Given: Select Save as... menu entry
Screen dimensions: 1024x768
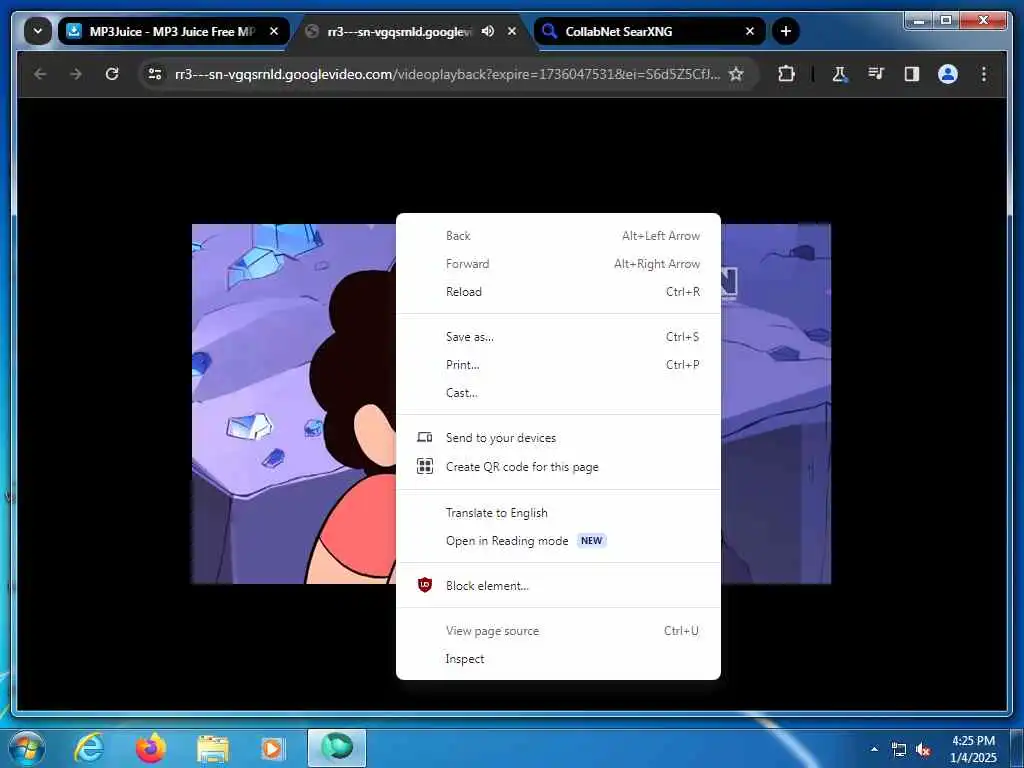Looking at the screenshot, I should pos(558,337).
